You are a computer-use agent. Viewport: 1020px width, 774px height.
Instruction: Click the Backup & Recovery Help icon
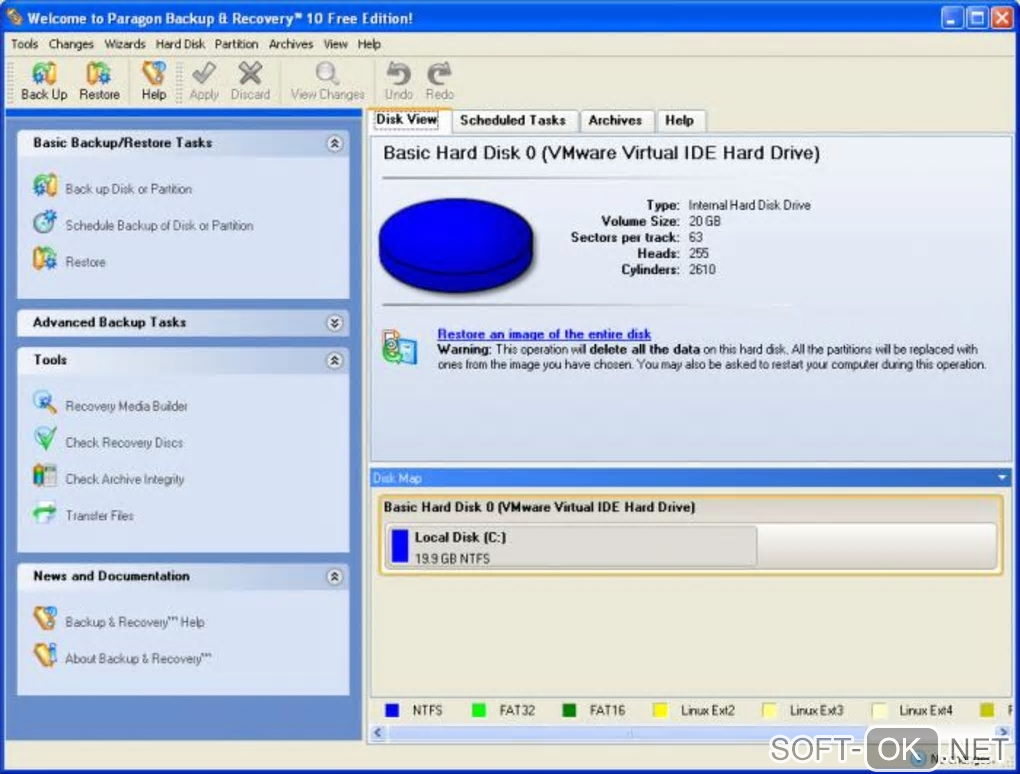pos(45,619)
